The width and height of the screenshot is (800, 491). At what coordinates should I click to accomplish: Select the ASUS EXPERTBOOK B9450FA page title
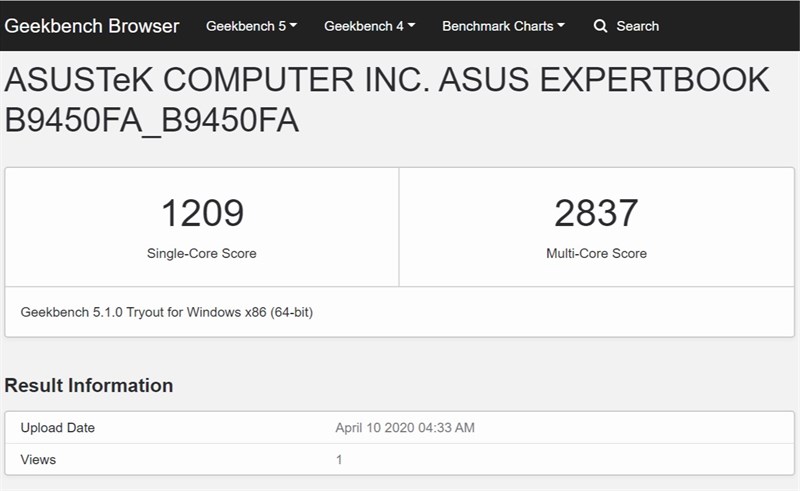pos(387,100)
